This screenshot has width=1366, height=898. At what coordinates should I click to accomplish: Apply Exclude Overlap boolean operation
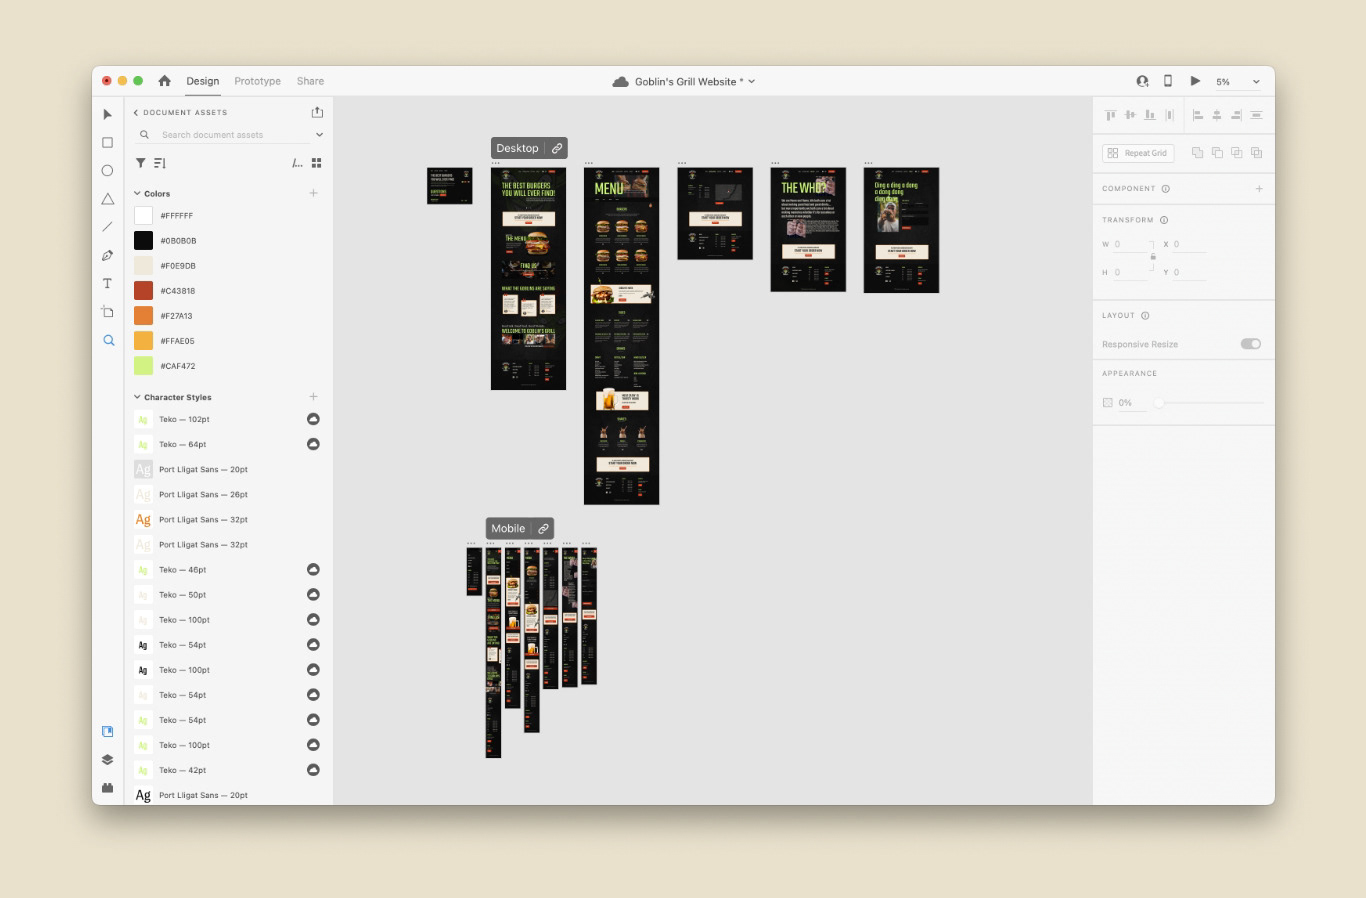(1257, 153)
